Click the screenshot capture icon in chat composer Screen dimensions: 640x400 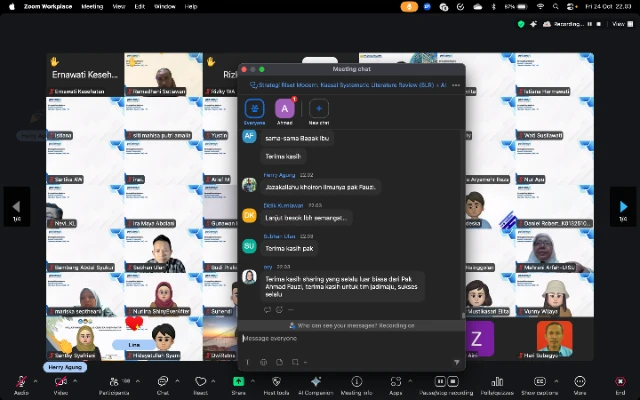point(296,362)
